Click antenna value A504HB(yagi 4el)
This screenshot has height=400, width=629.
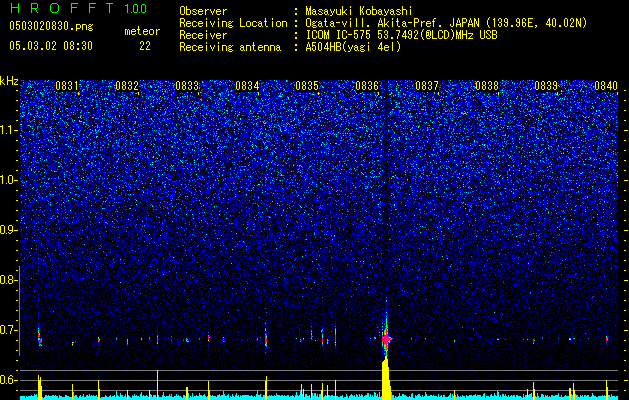click(353, 47)
